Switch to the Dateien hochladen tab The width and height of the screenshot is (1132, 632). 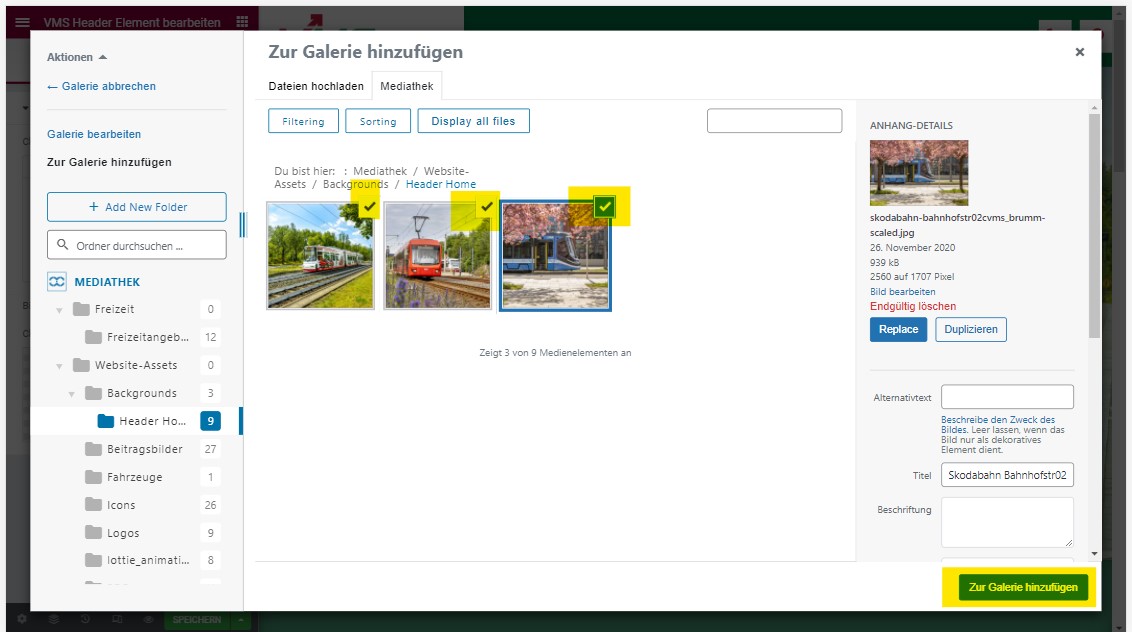316,87
